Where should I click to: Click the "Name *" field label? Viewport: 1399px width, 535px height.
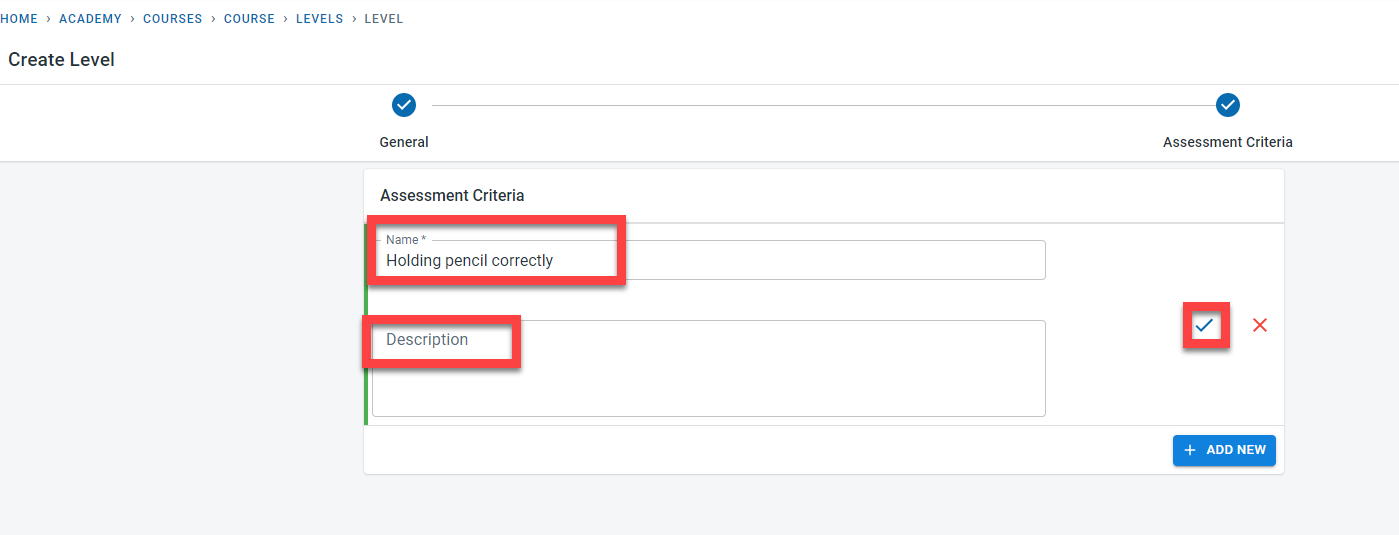pos(406,240)
